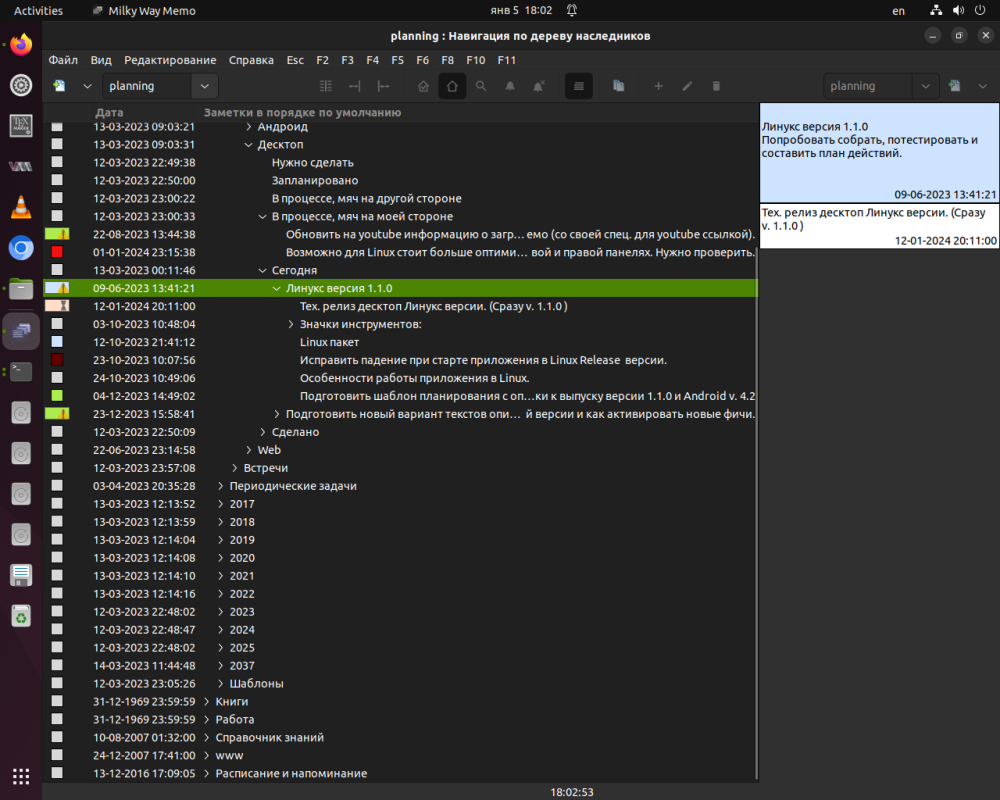Click the bell reminder icon
1000x800 pixels.
tap(510, 86)
